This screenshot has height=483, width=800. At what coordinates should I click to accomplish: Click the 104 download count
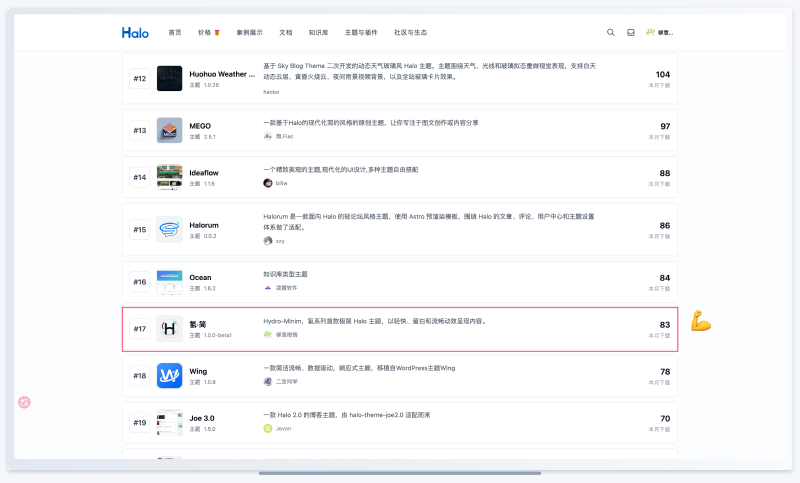pyautogui.click(x=663, y=74)
